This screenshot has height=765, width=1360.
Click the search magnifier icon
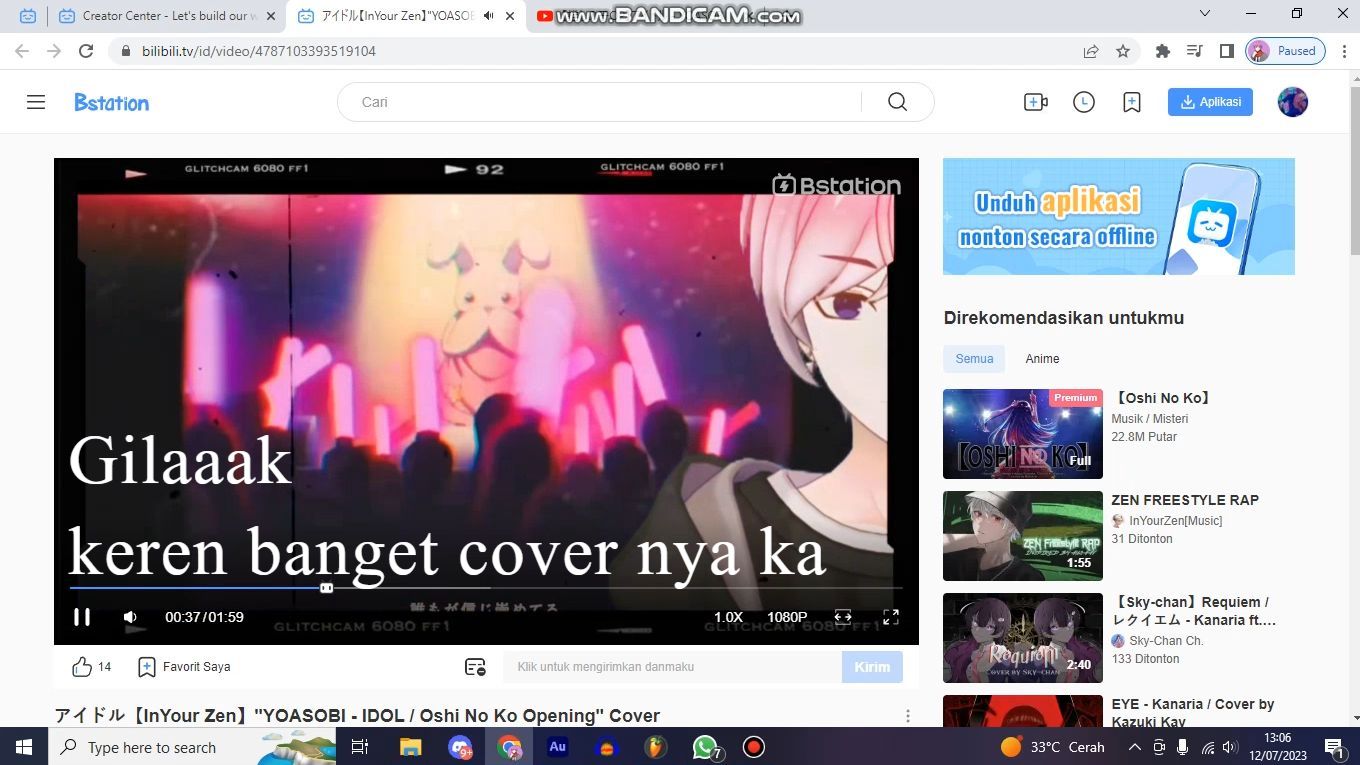point(897,102)
